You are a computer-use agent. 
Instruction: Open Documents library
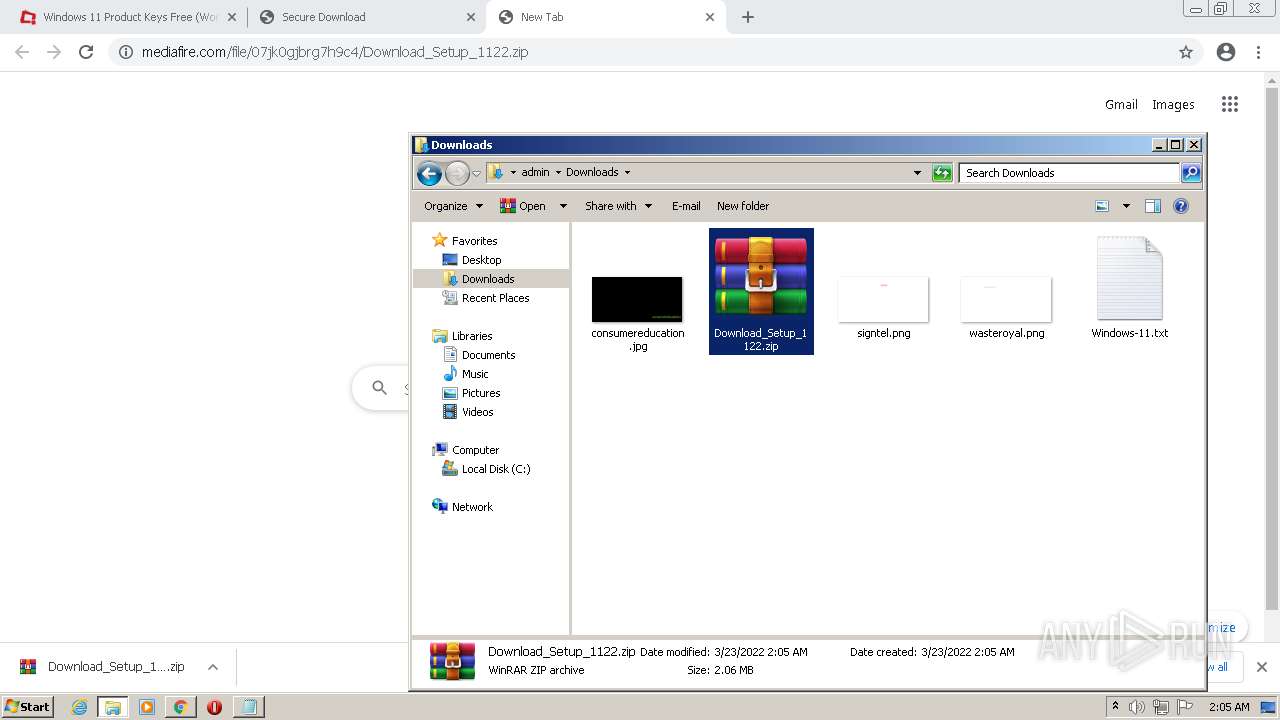click(x=488, y=355)
